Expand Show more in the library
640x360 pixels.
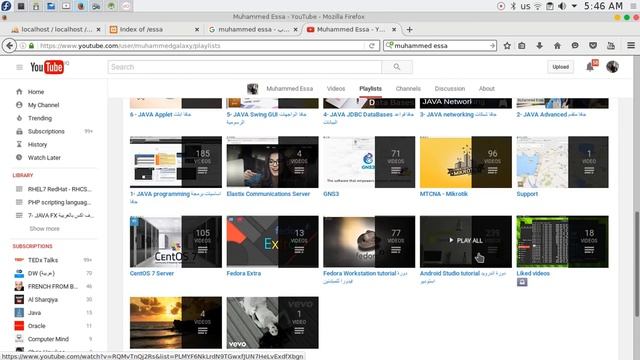(x=44, y=229)
